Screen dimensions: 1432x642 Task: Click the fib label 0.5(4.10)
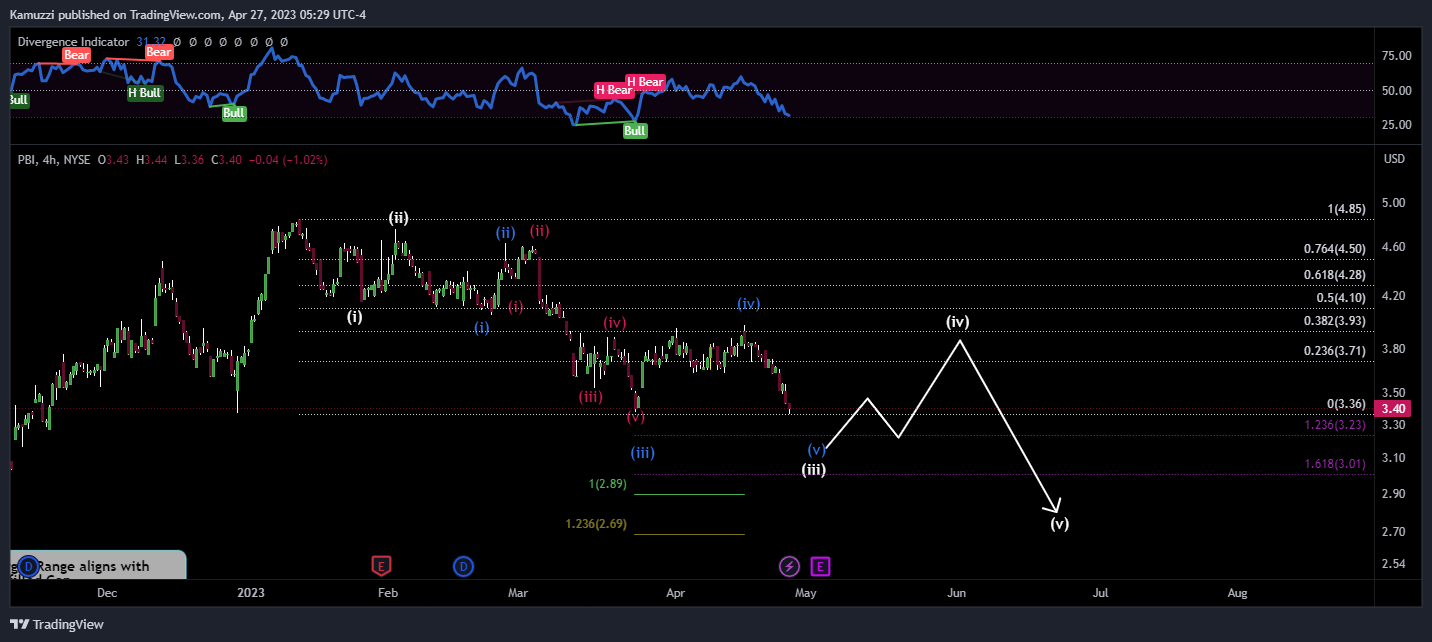(1341, 298)
